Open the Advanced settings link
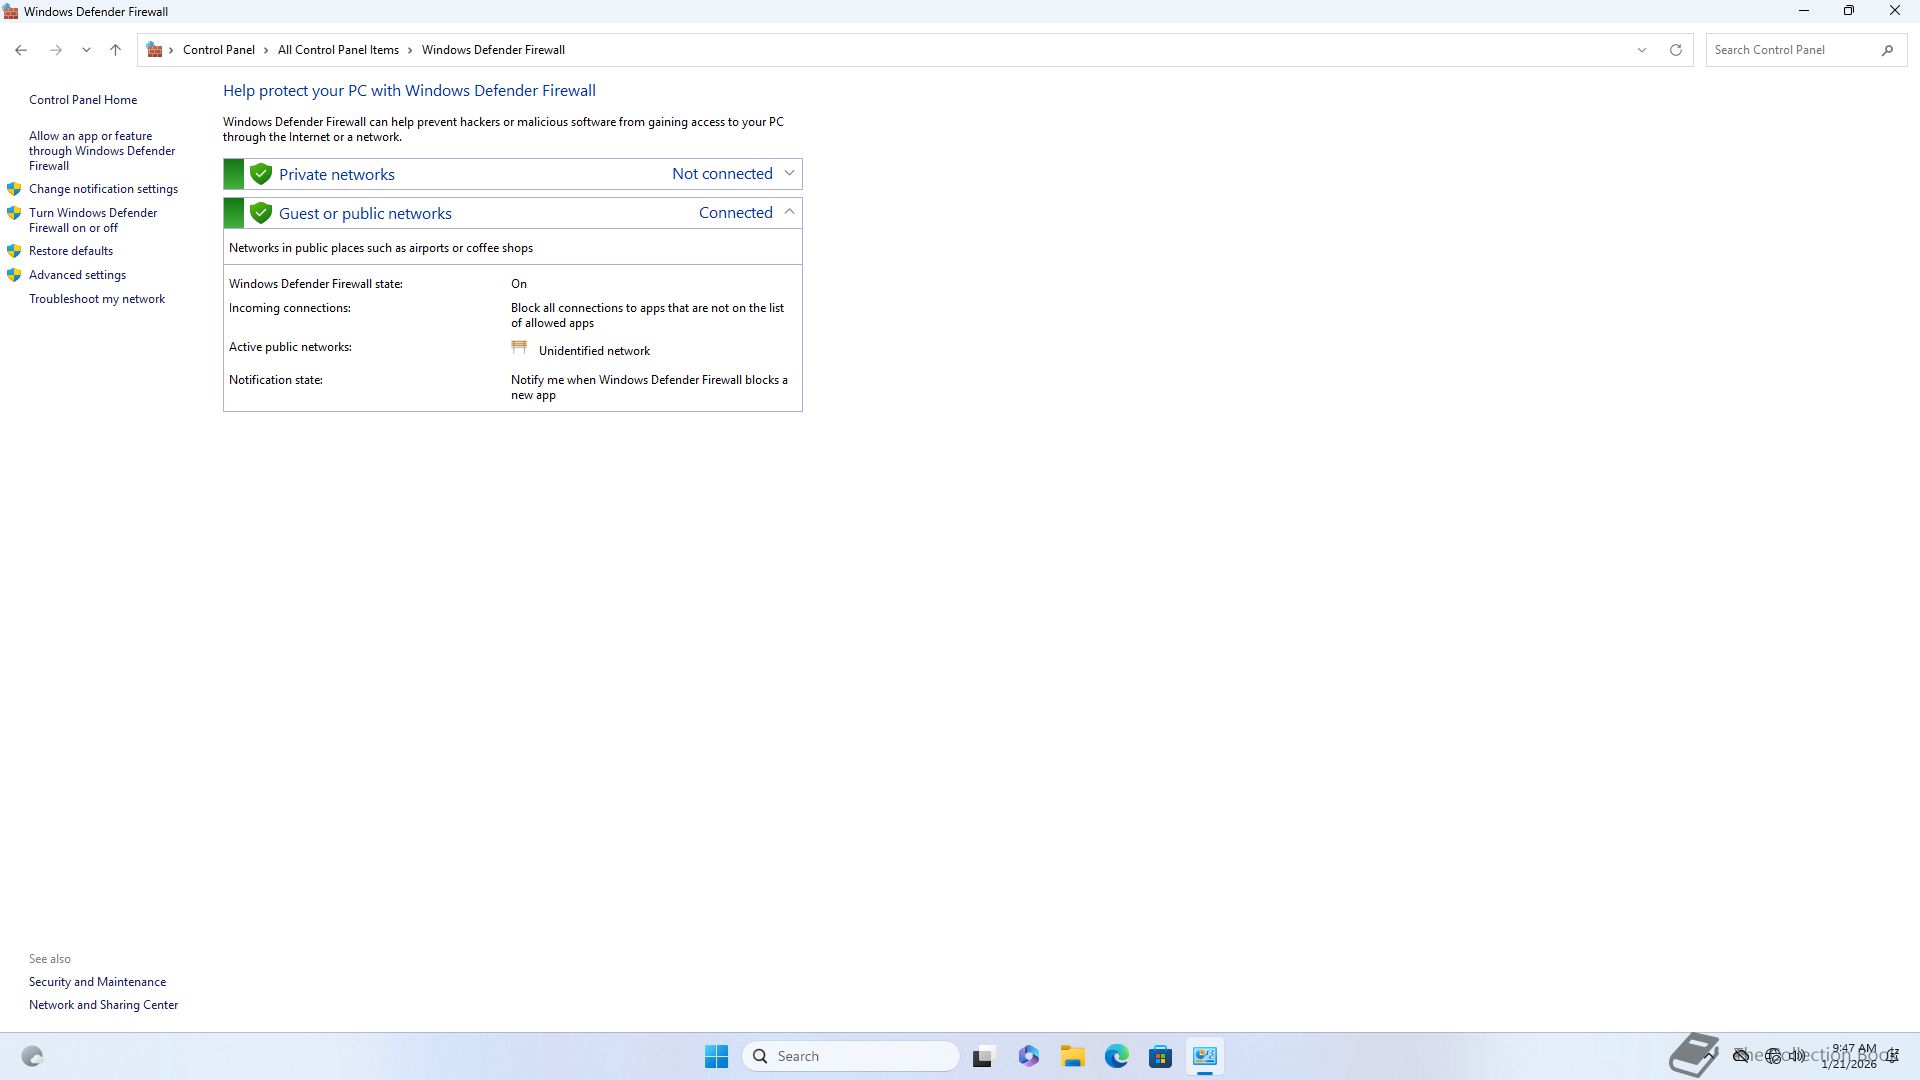 77,275
